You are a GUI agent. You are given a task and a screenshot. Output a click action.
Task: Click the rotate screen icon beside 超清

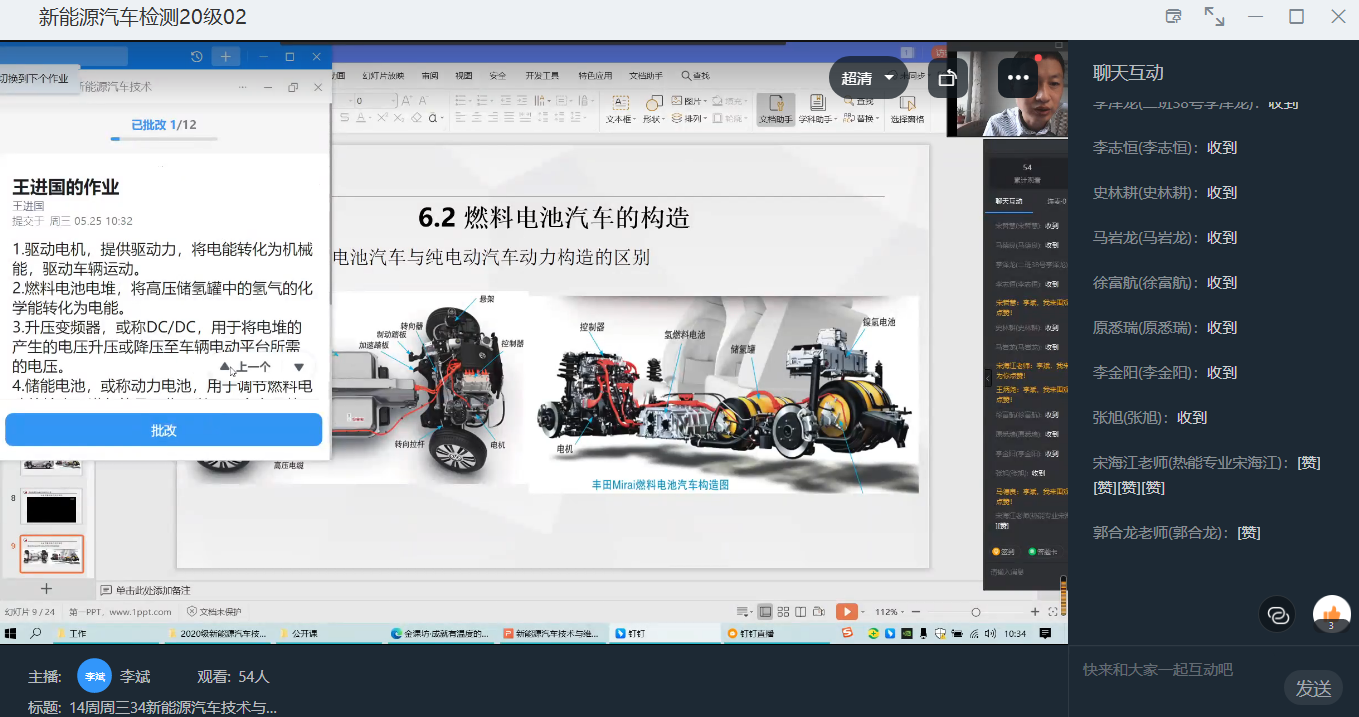coord(947,78)
